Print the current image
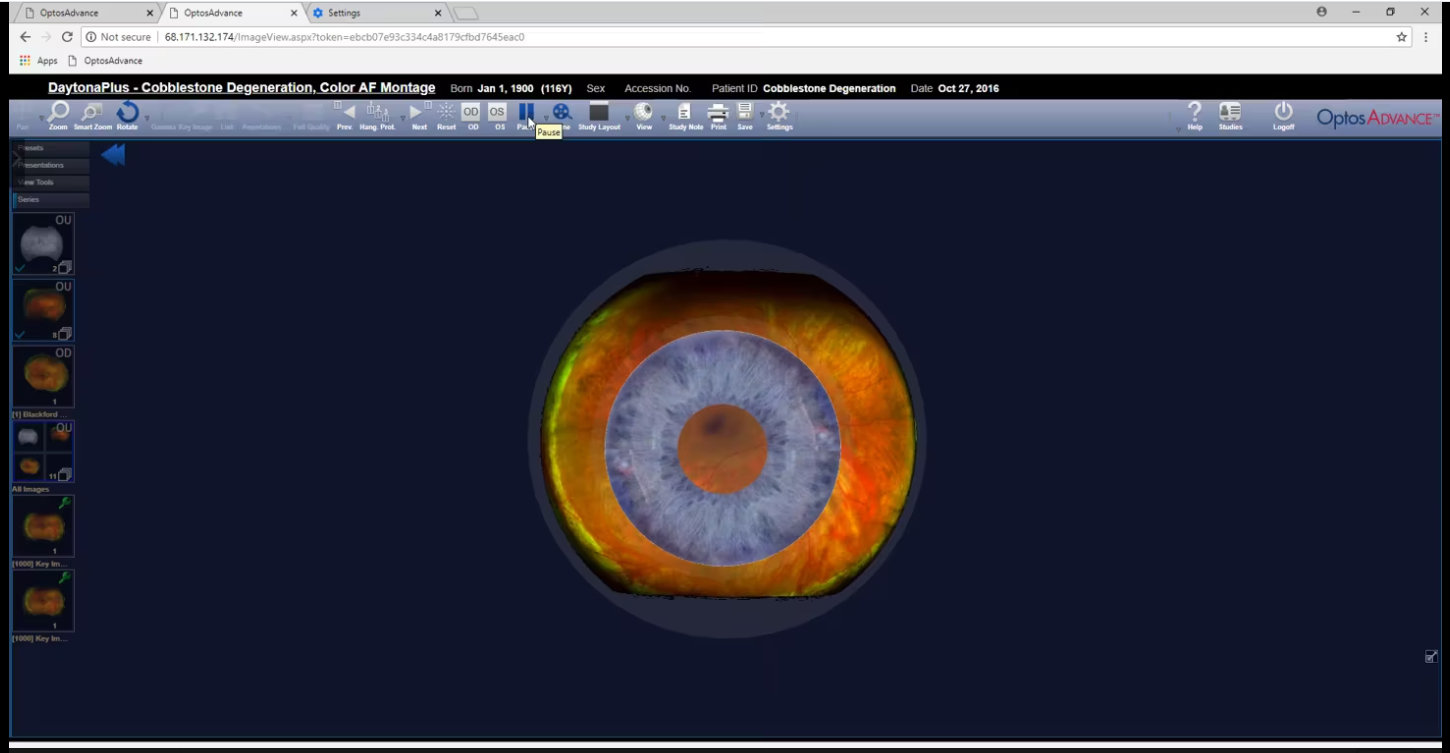The image size is (1450, 753). pyautogui.click(x=718, y=113)
